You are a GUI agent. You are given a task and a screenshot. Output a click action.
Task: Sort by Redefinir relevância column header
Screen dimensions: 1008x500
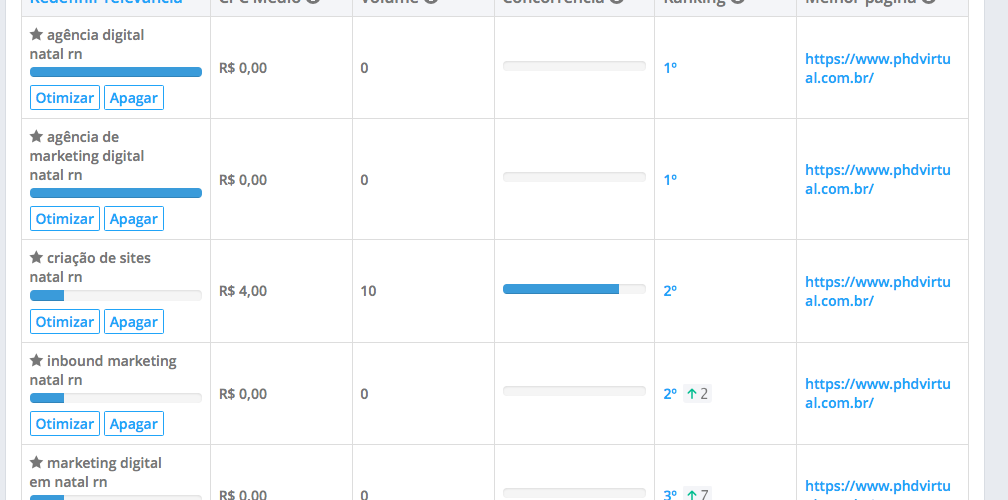pyautogui.click(x=106, y=2)
